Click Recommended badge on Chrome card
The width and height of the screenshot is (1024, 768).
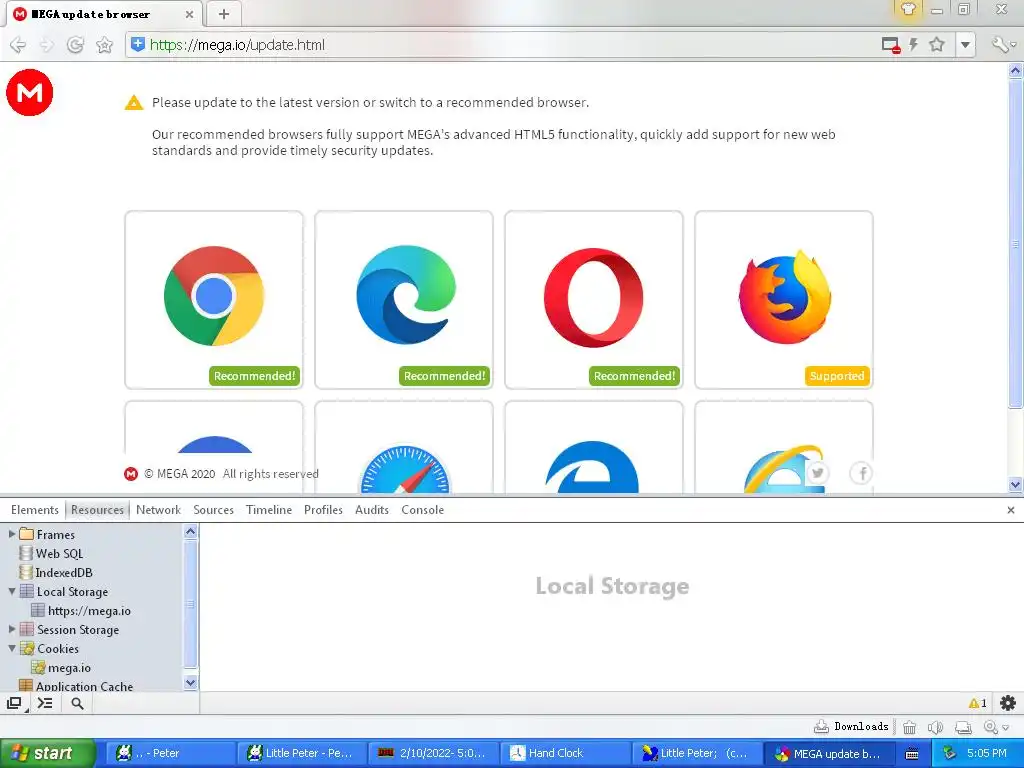pyautogui.click(x=255, y=376)
